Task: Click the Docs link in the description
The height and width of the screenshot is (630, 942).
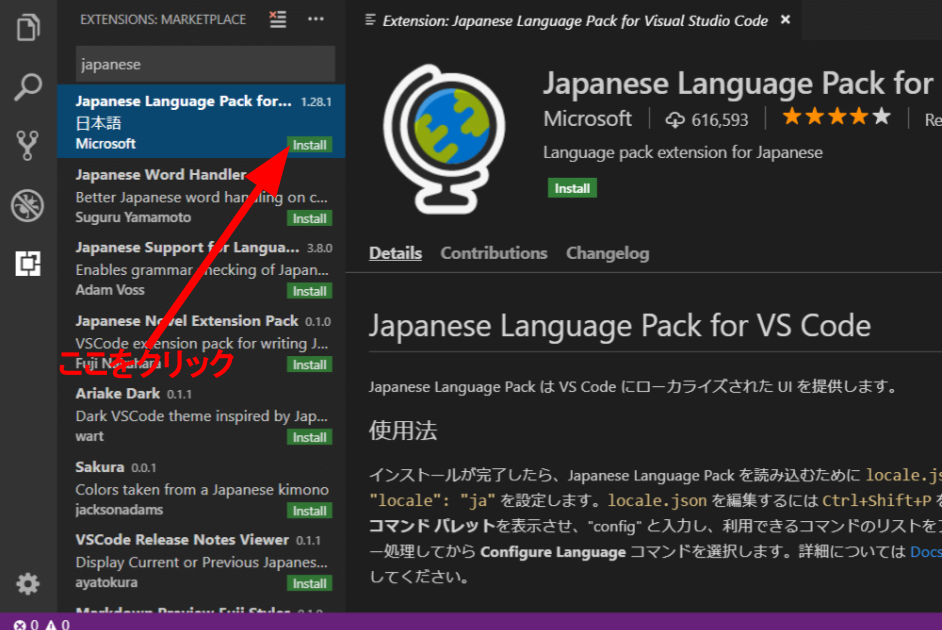Action: coord(926,551)
